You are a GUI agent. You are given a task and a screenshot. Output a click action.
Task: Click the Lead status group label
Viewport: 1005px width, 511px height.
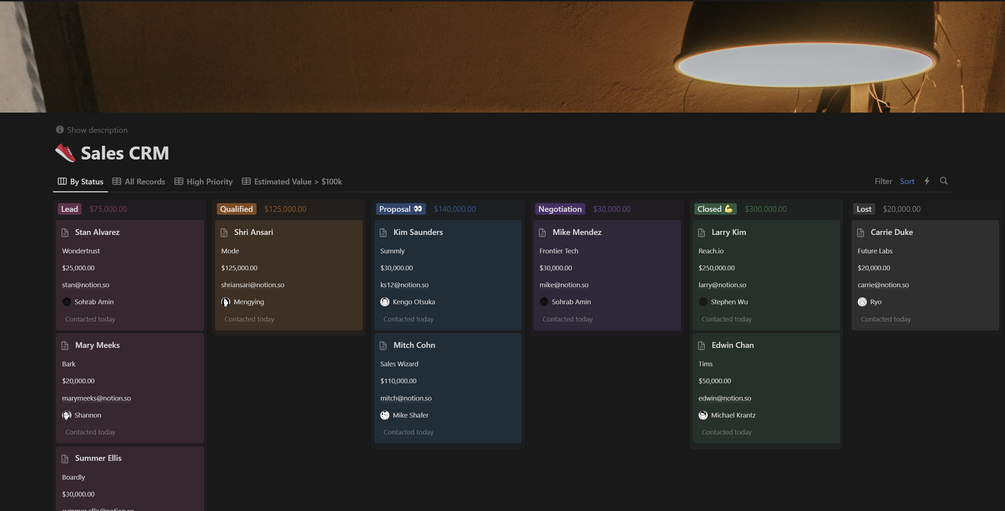coord(69,209)
